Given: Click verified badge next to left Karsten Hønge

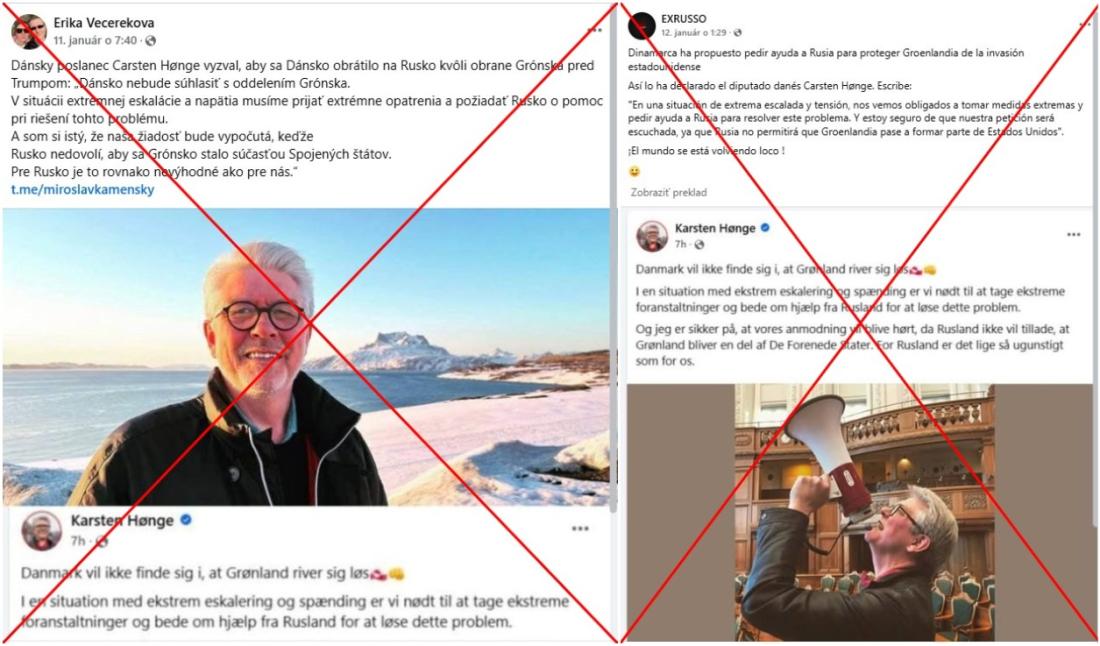Looking at the screenshot, I should [x=186, y=520].
